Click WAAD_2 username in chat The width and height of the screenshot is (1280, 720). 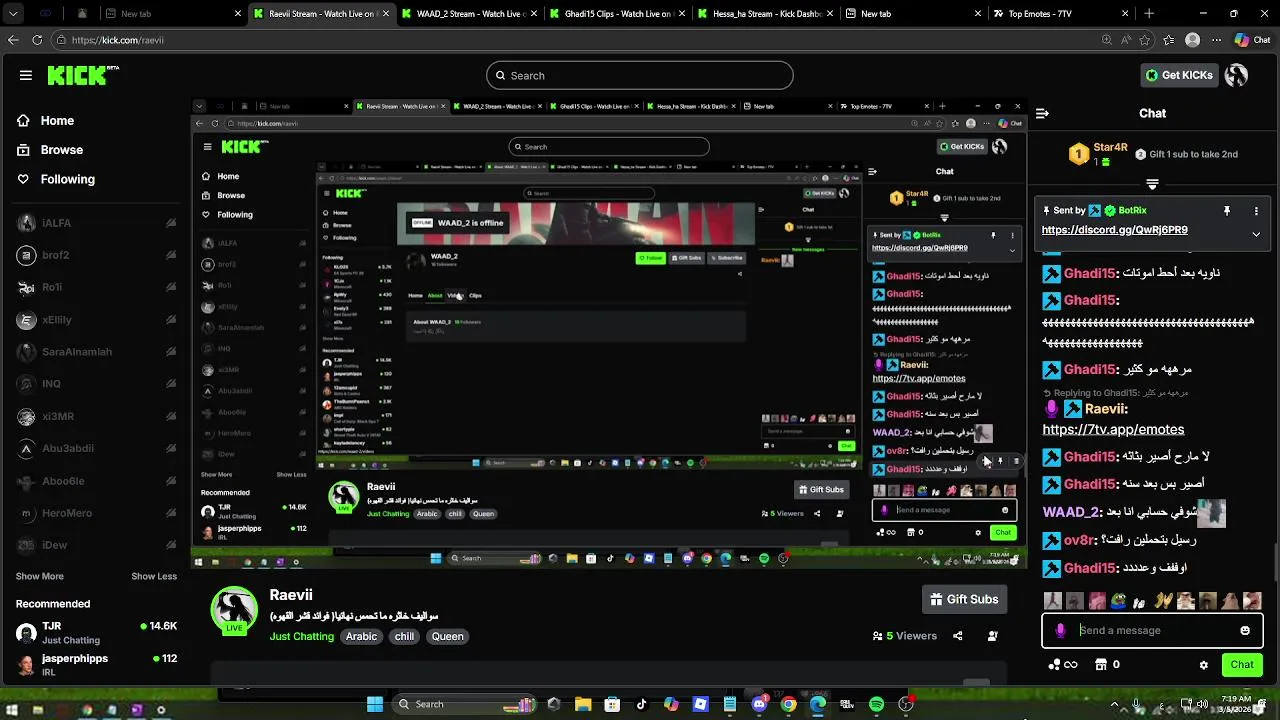[x=1070, y=512]
